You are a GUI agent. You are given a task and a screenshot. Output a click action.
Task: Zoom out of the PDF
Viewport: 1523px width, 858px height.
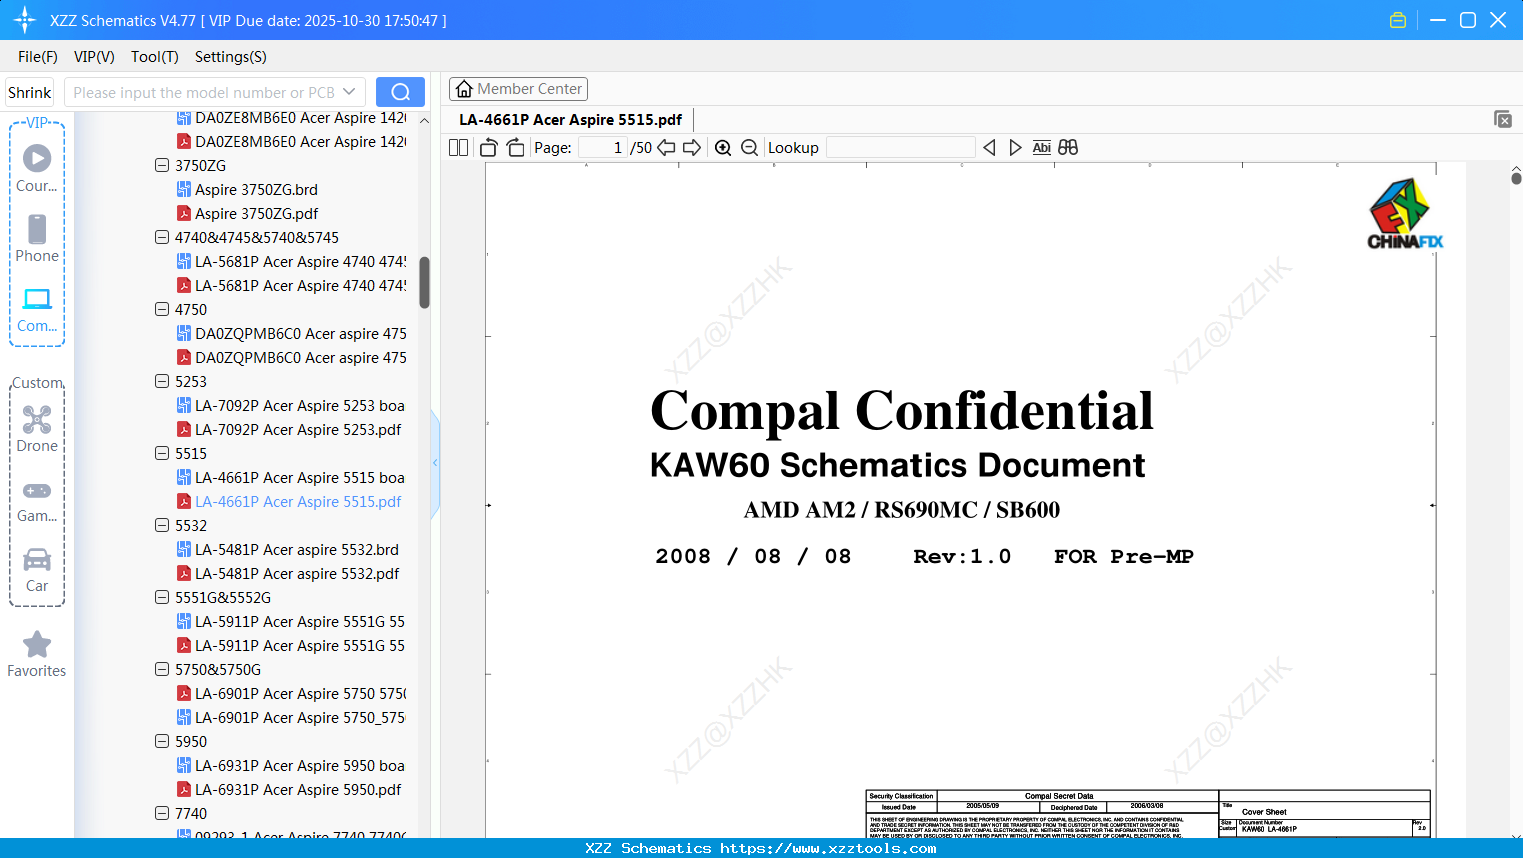750,148
